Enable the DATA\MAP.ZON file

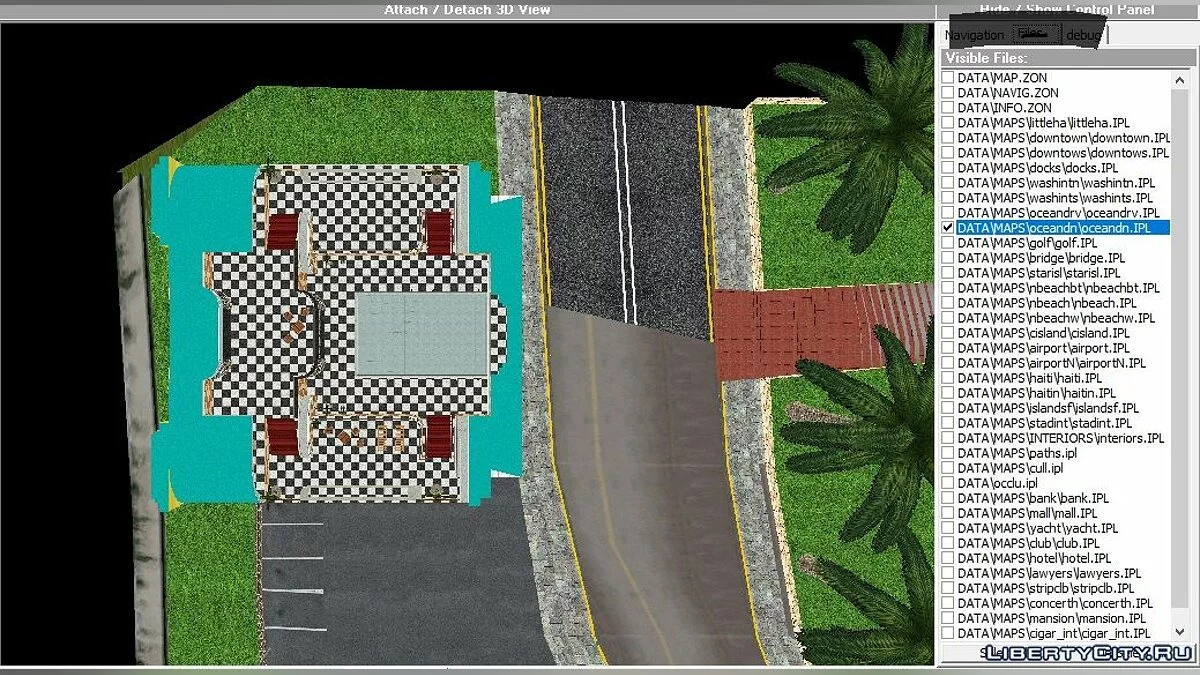(x=946, y=77)
